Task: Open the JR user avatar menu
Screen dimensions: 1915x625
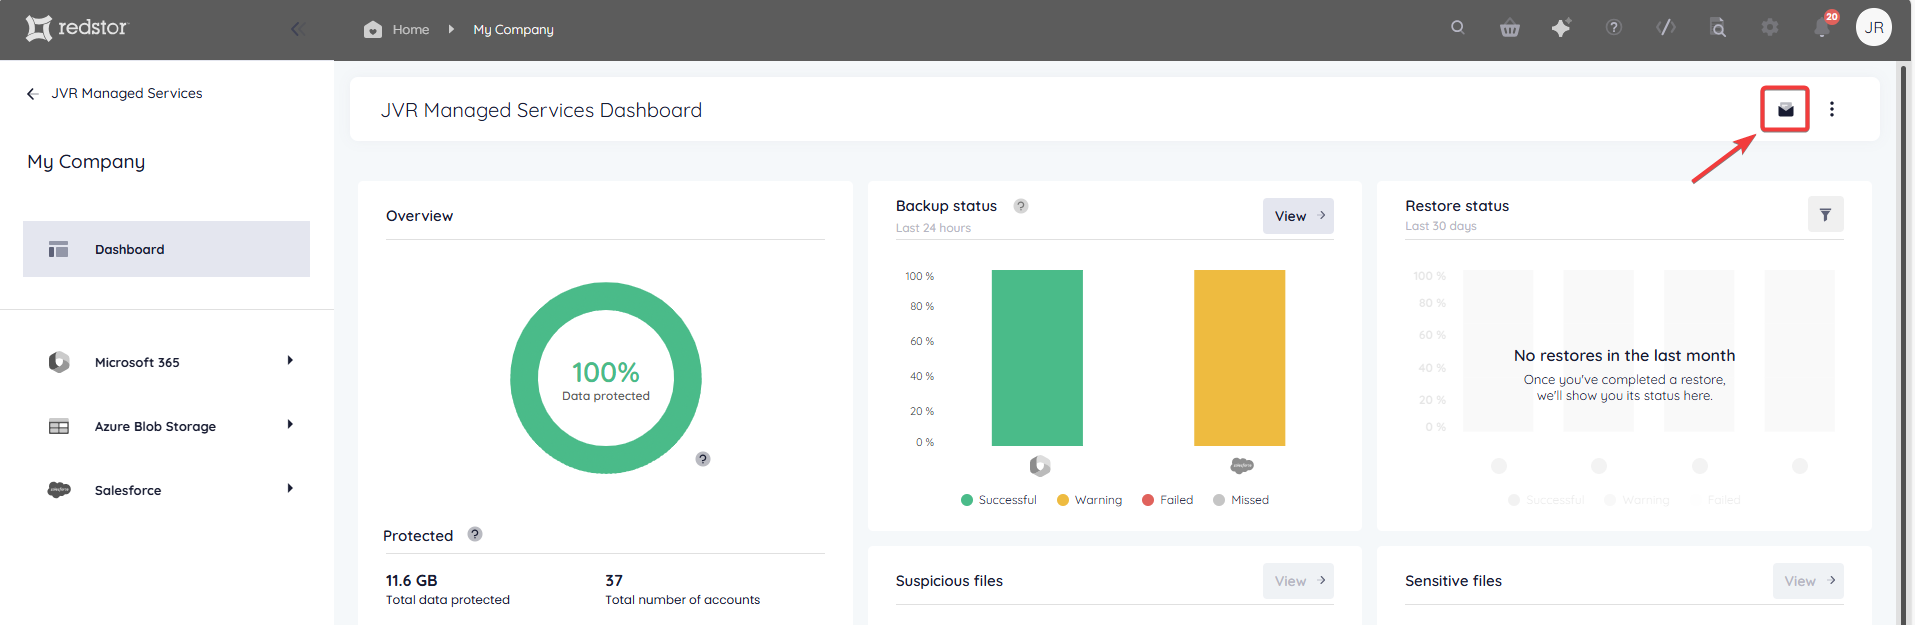Action: (1874, 28)
